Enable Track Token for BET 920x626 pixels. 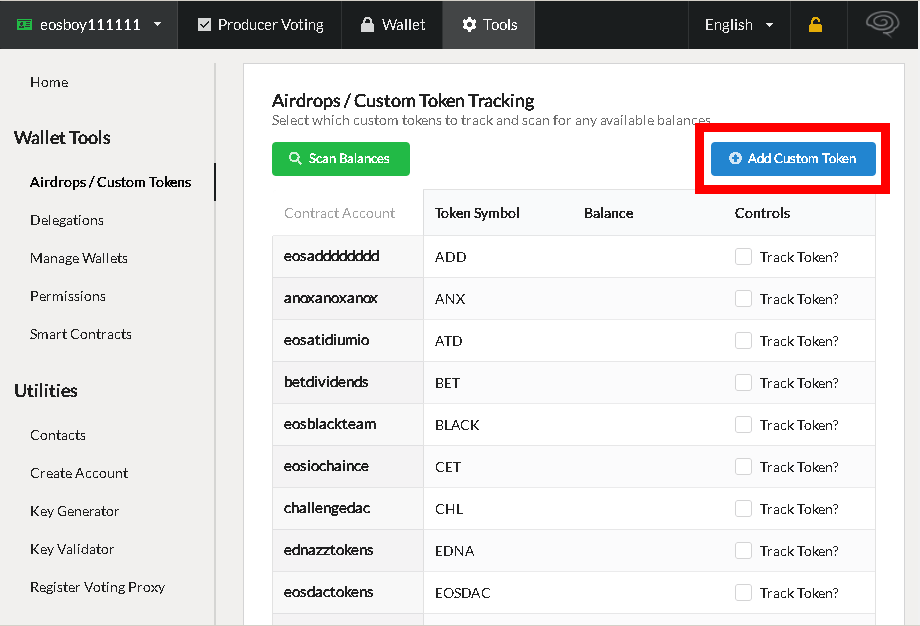(x=743, y=383)
